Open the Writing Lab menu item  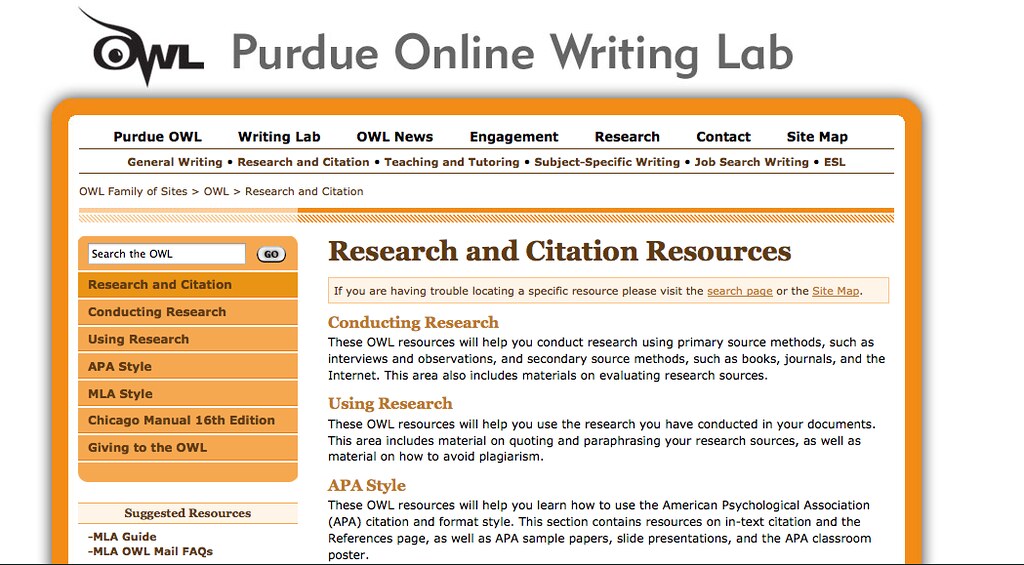[x=279, y=137]
